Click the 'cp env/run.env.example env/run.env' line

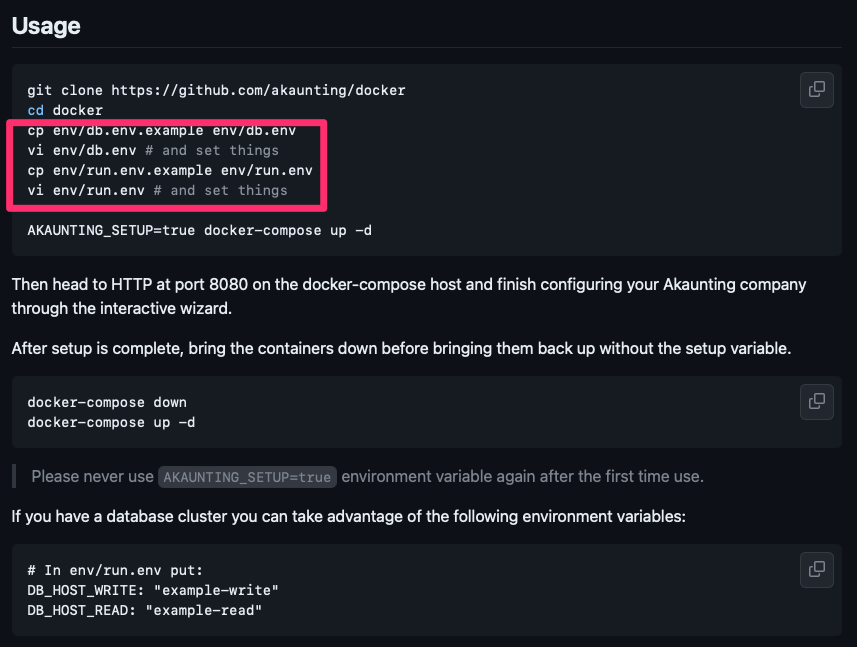pyautogui.click(x=170, y=170)
